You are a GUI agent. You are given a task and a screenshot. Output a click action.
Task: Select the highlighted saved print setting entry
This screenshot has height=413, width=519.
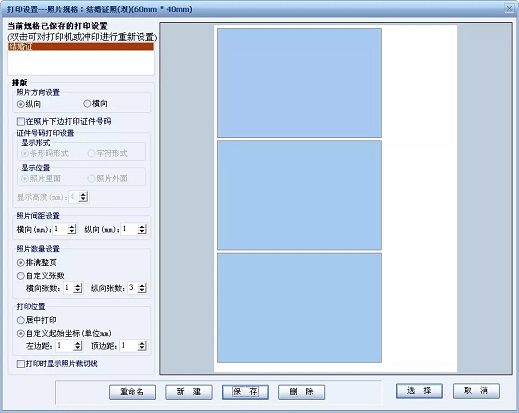tap(81, 47)
